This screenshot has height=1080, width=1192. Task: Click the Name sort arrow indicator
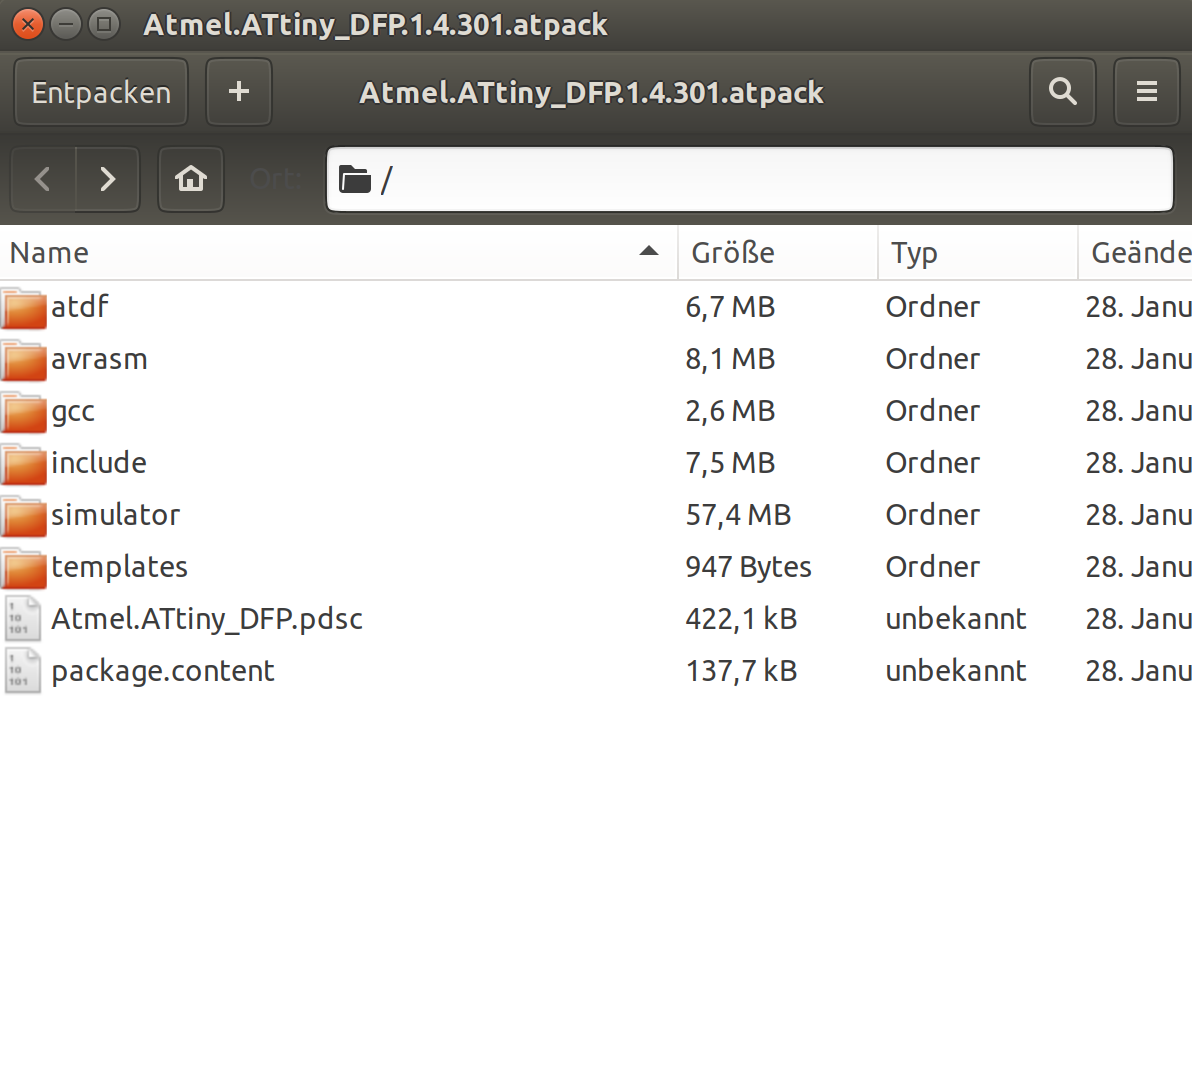648,251
